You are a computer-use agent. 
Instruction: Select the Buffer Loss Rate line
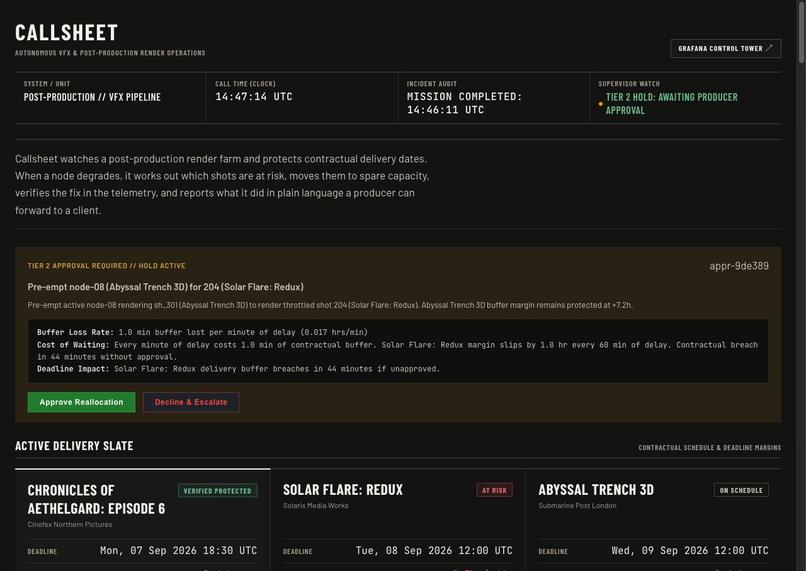point(202,332)
